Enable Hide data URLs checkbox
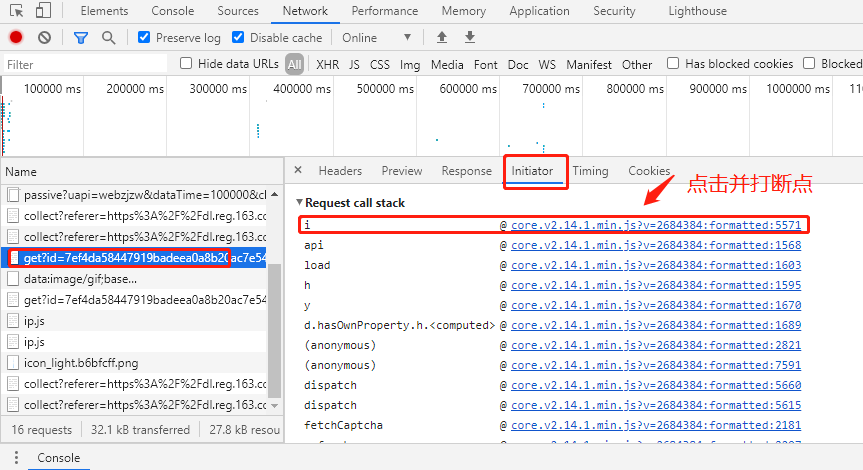The image size is (863, 470). coord(186,63)
